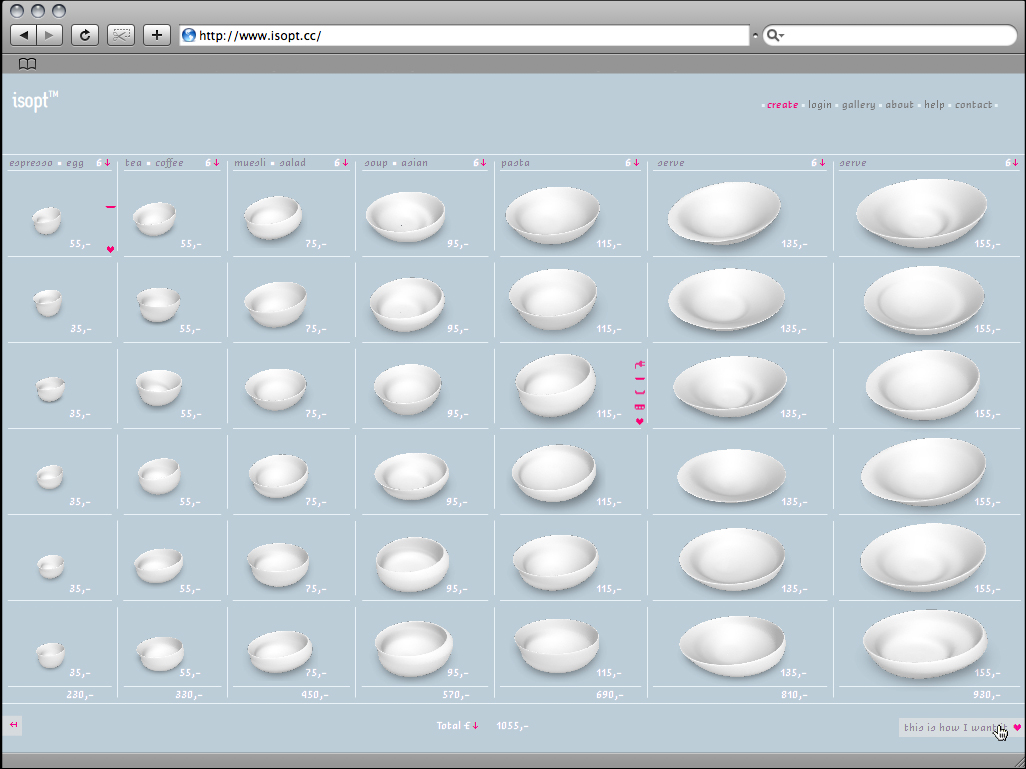The image size is (1026, 769).
Task: Select the open bowl shape icon beside pasta bowl
Action: [x=640, y=393]
